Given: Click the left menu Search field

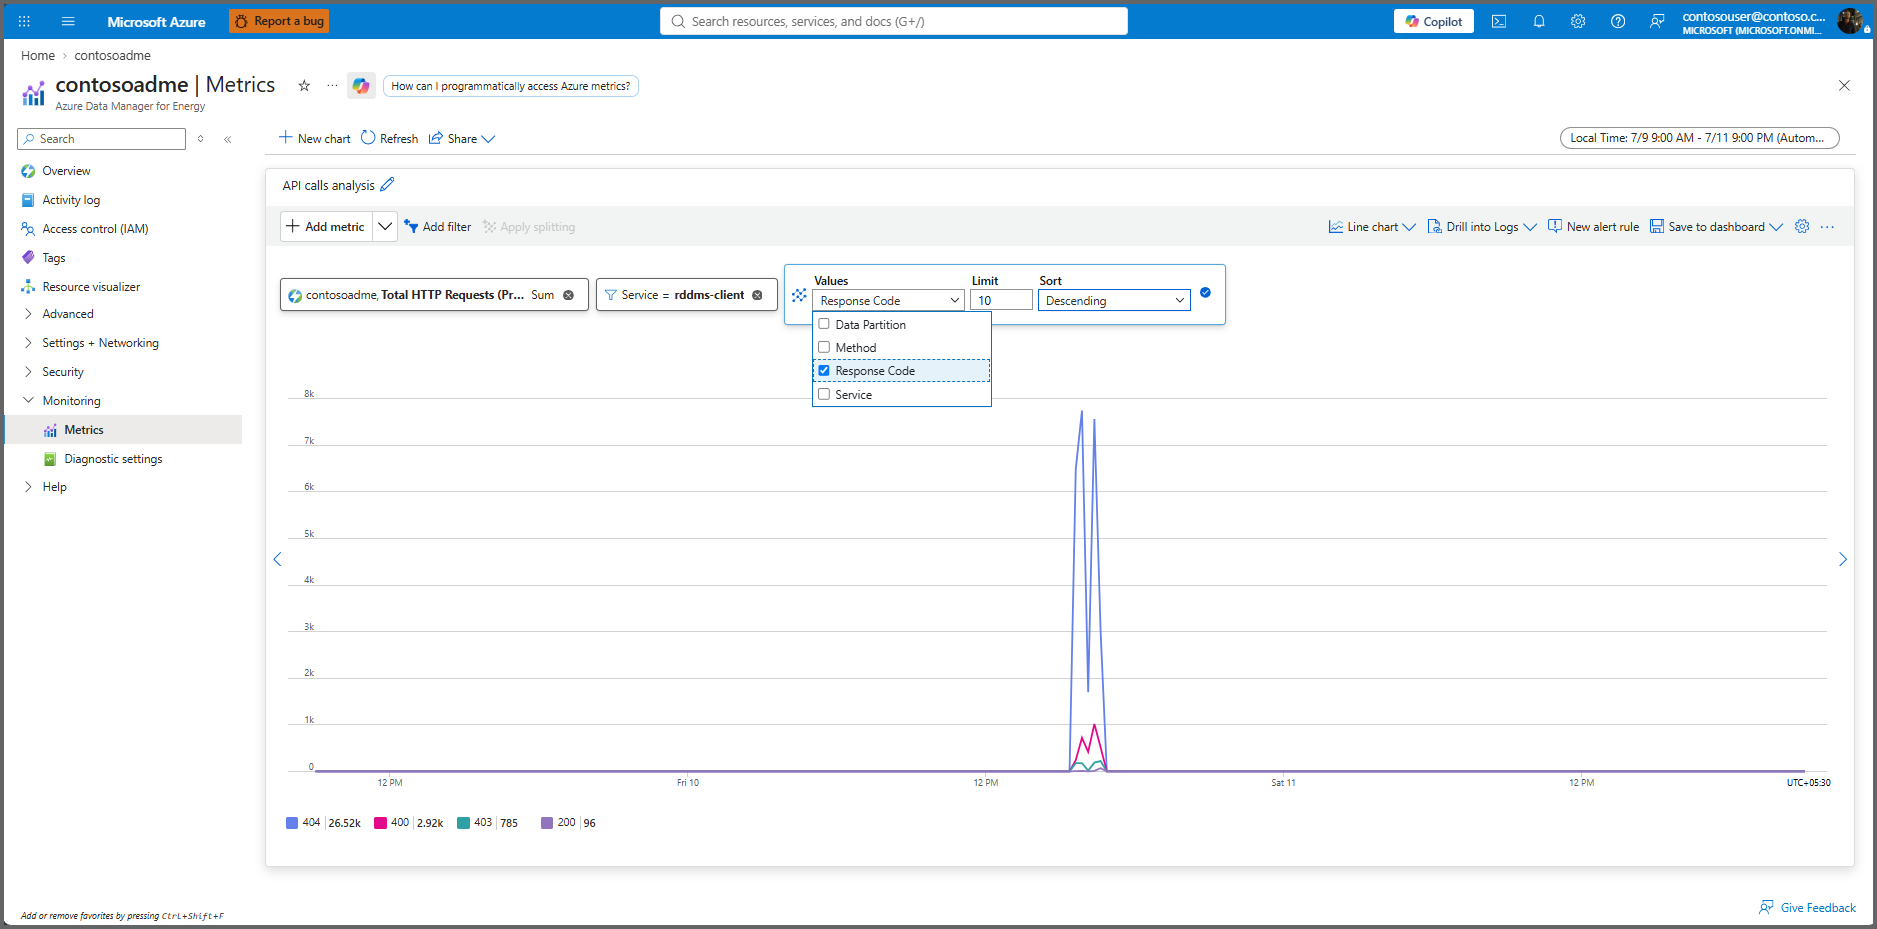Looking at the screenshot, I should [x=102, y=139].
